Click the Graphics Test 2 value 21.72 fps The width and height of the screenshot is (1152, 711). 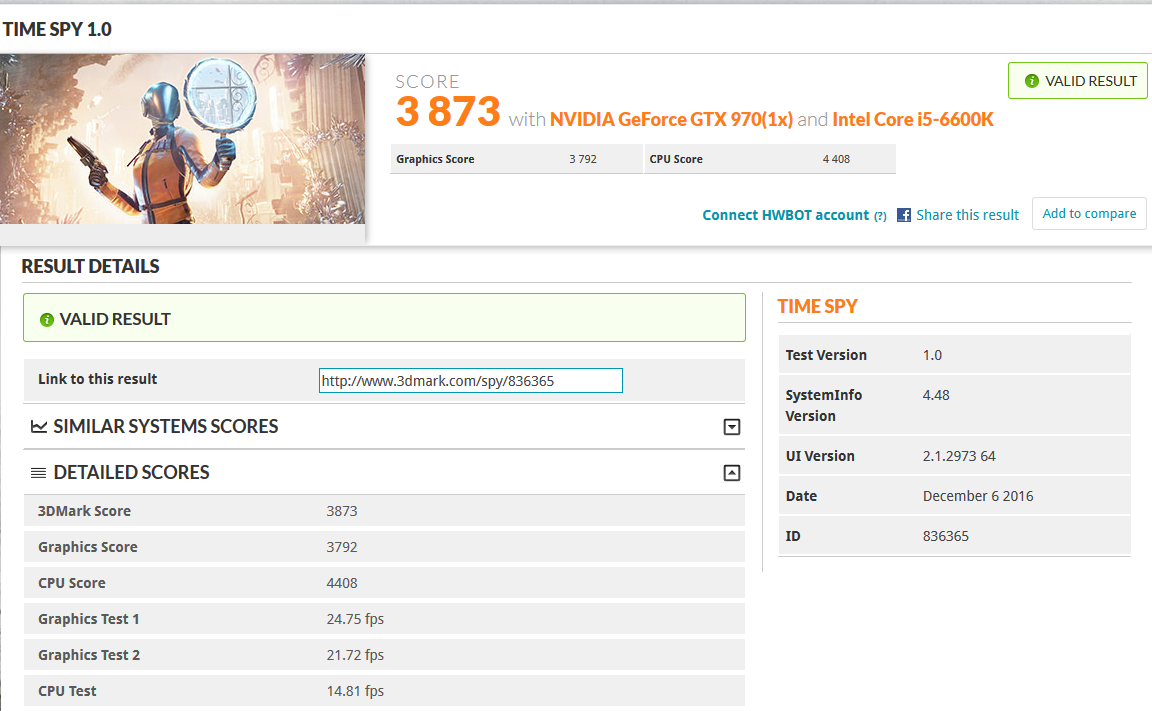tap(355, 655)
